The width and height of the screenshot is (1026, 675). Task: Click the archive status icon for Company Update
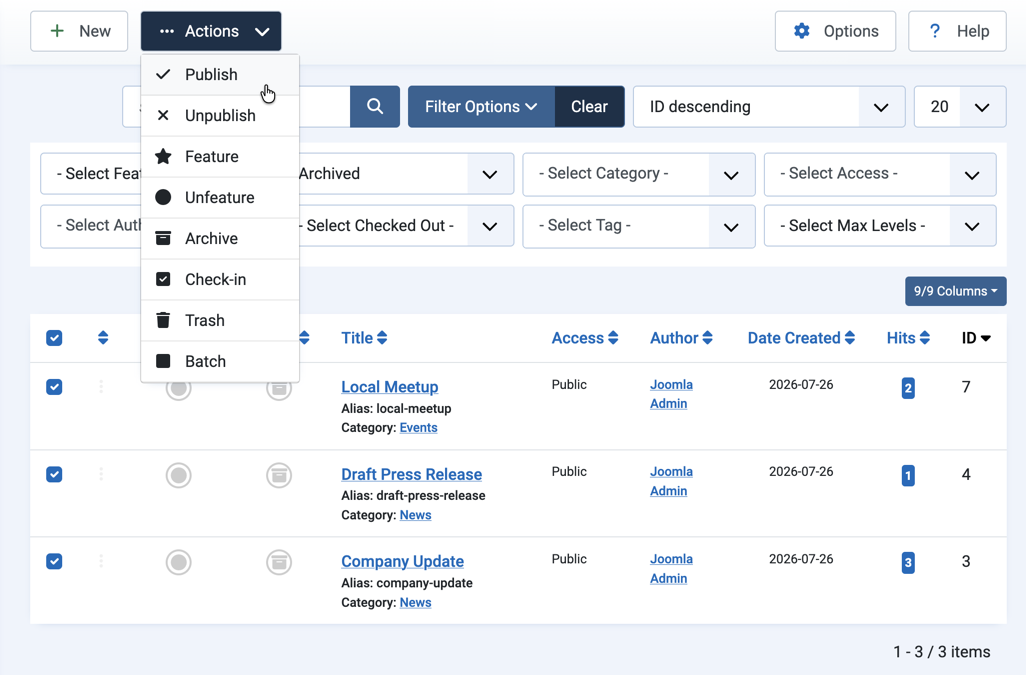[279, 562]
